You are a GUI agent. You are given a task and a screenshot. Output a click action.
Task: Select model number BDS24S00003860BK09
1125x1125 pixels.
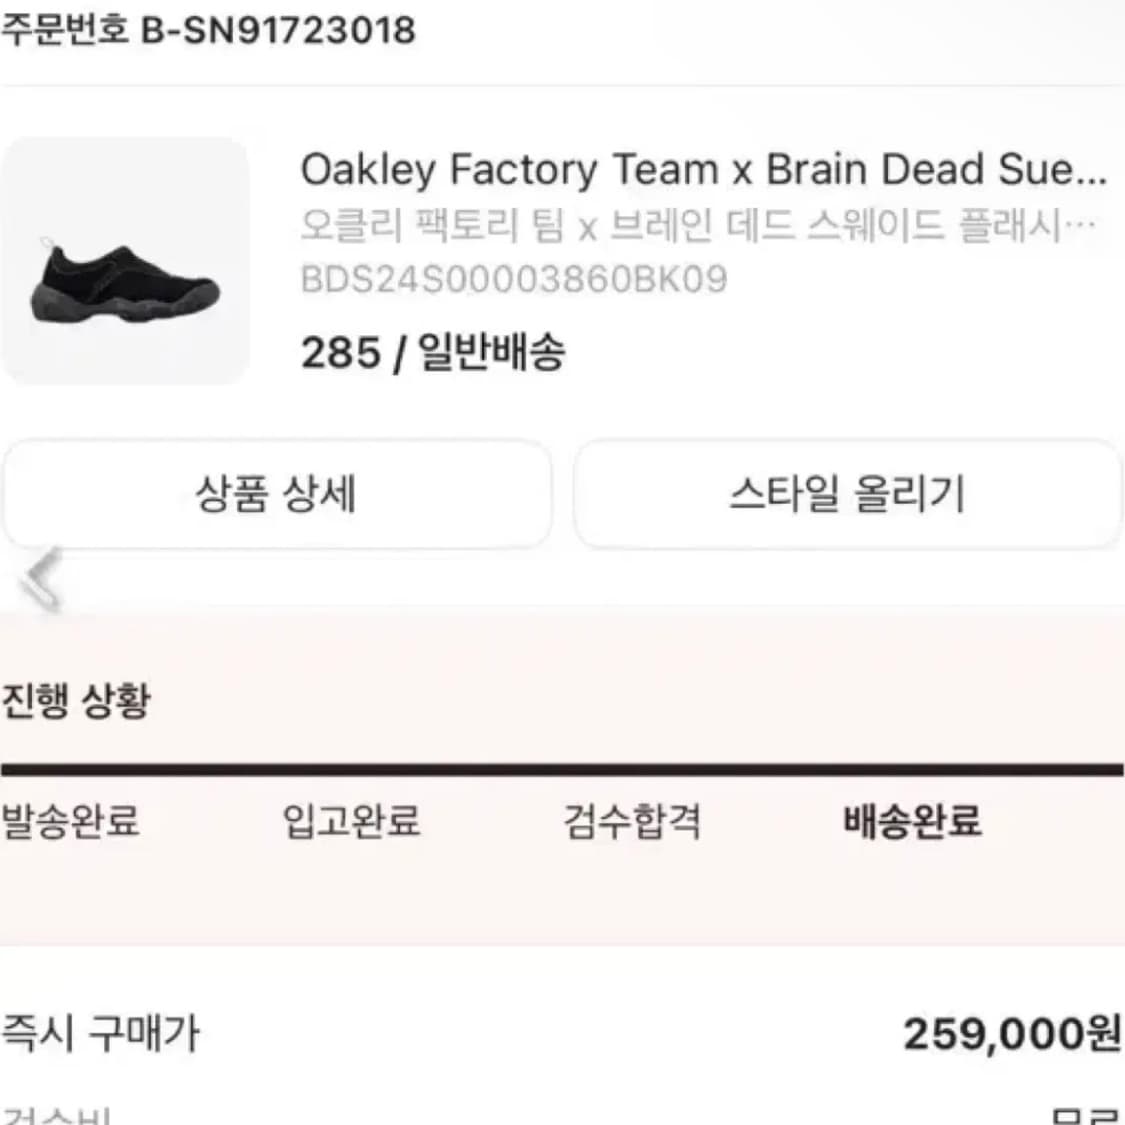(512, 281)
